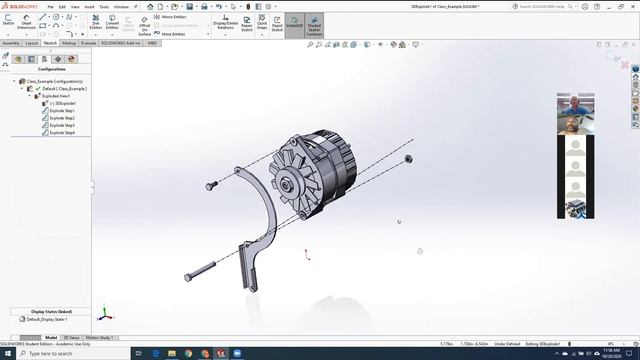Viewport: 640px width, 360px height.
Task: Open the PropertyManager panel tab
Action: click(31, 59)
